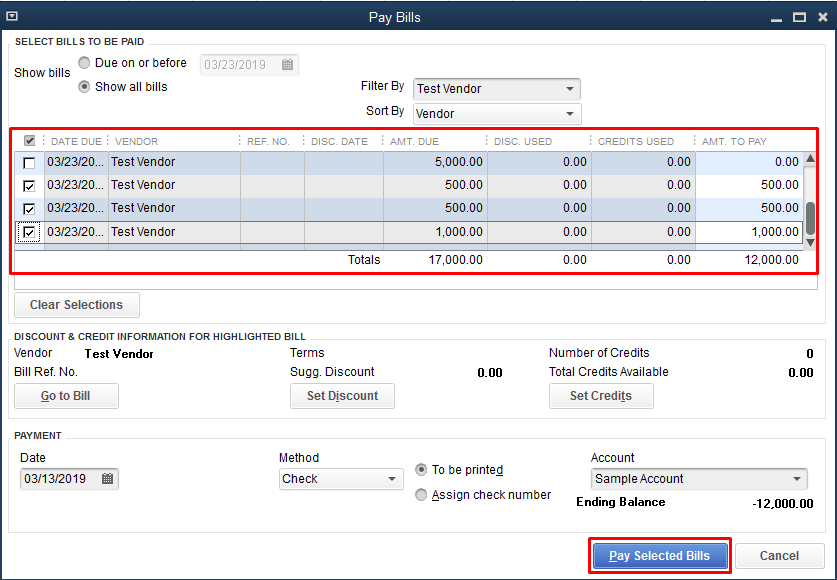The image size is (837, 580).
Task: Open the Sort By dropdown
Action: tap(569, 114)
